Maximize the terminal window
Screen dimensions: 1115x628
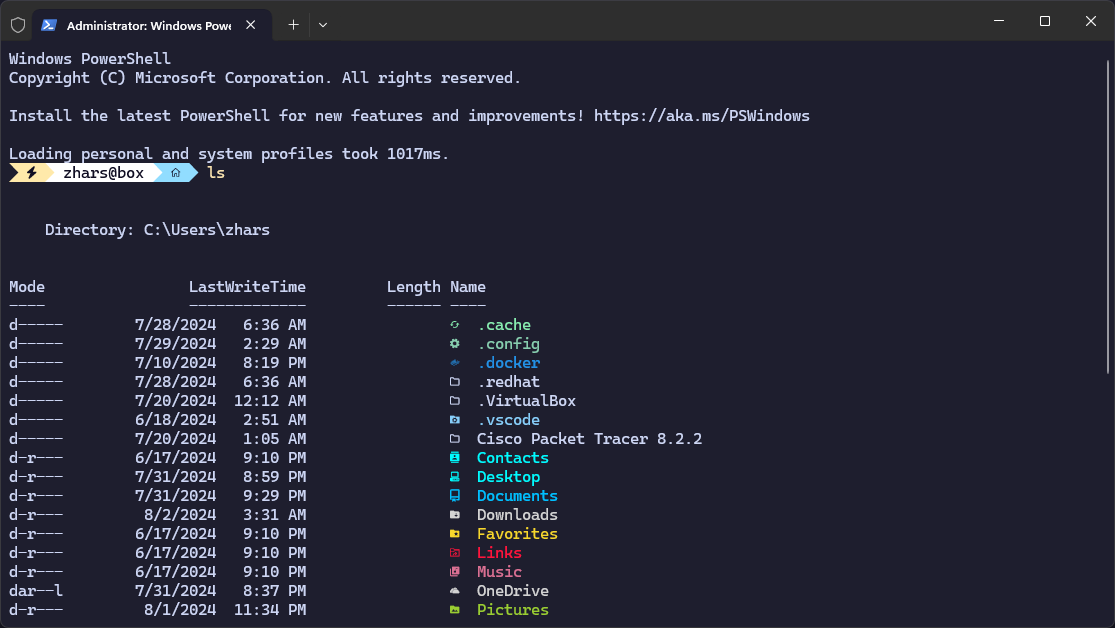click(x=1045, y=21)
